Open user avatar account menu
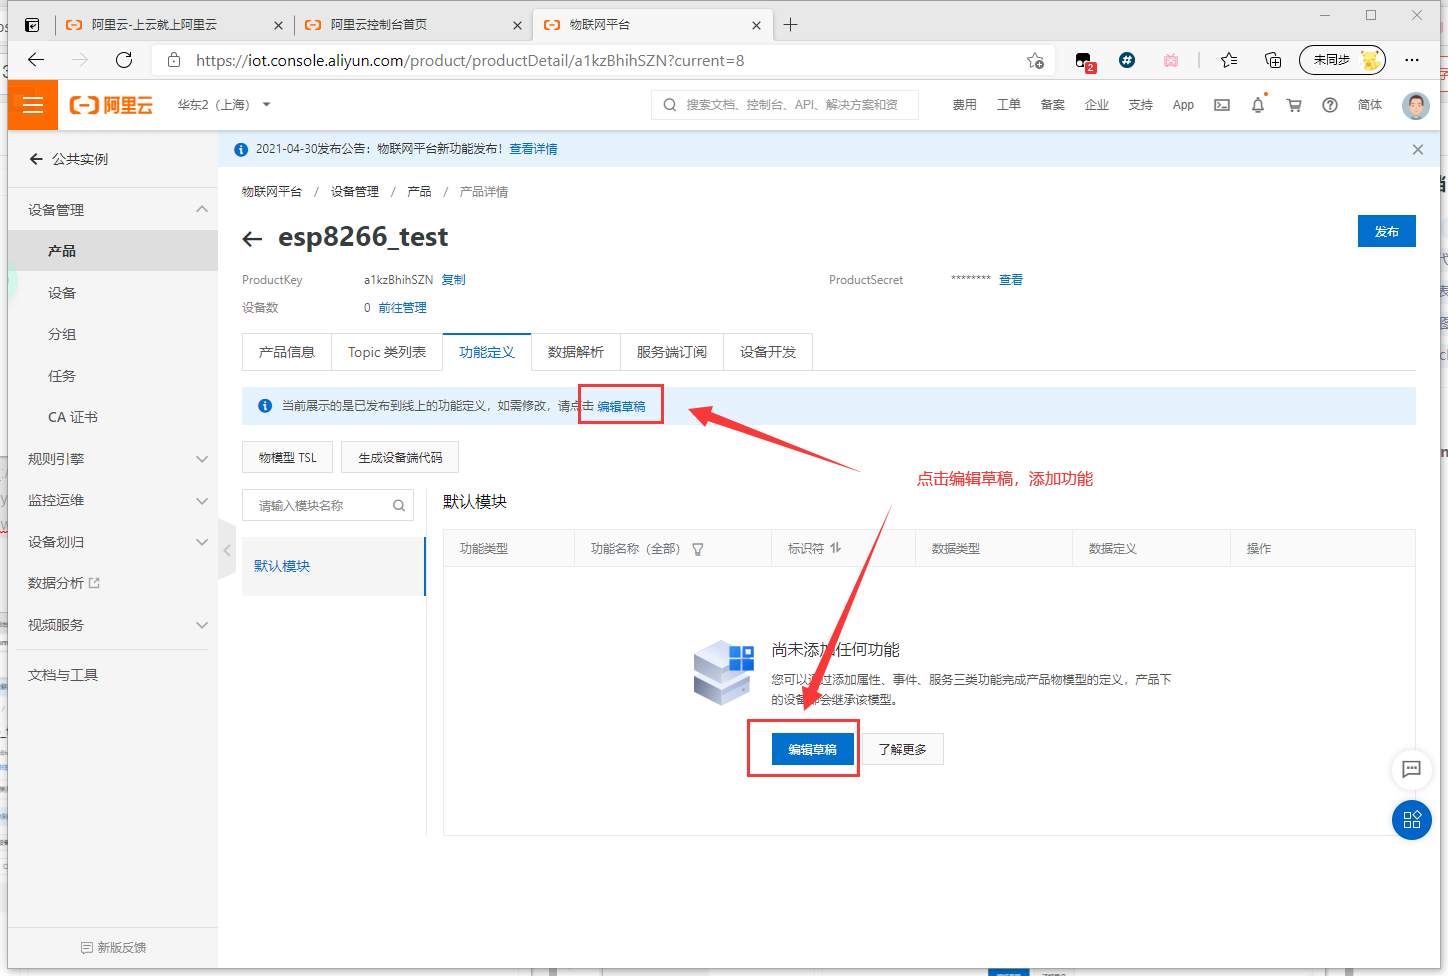 pyautogui.click(x=1416, y=105)
